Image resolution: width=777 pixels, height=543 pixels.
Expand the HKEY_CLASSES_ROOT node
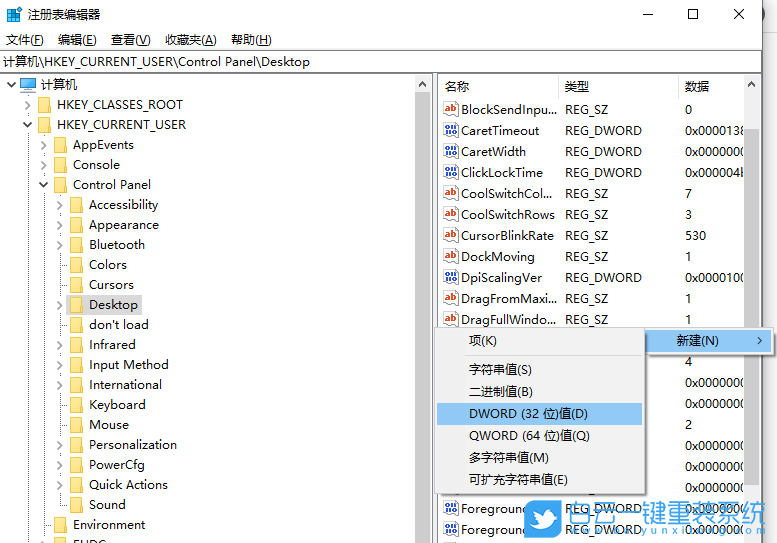click(28, 105)
